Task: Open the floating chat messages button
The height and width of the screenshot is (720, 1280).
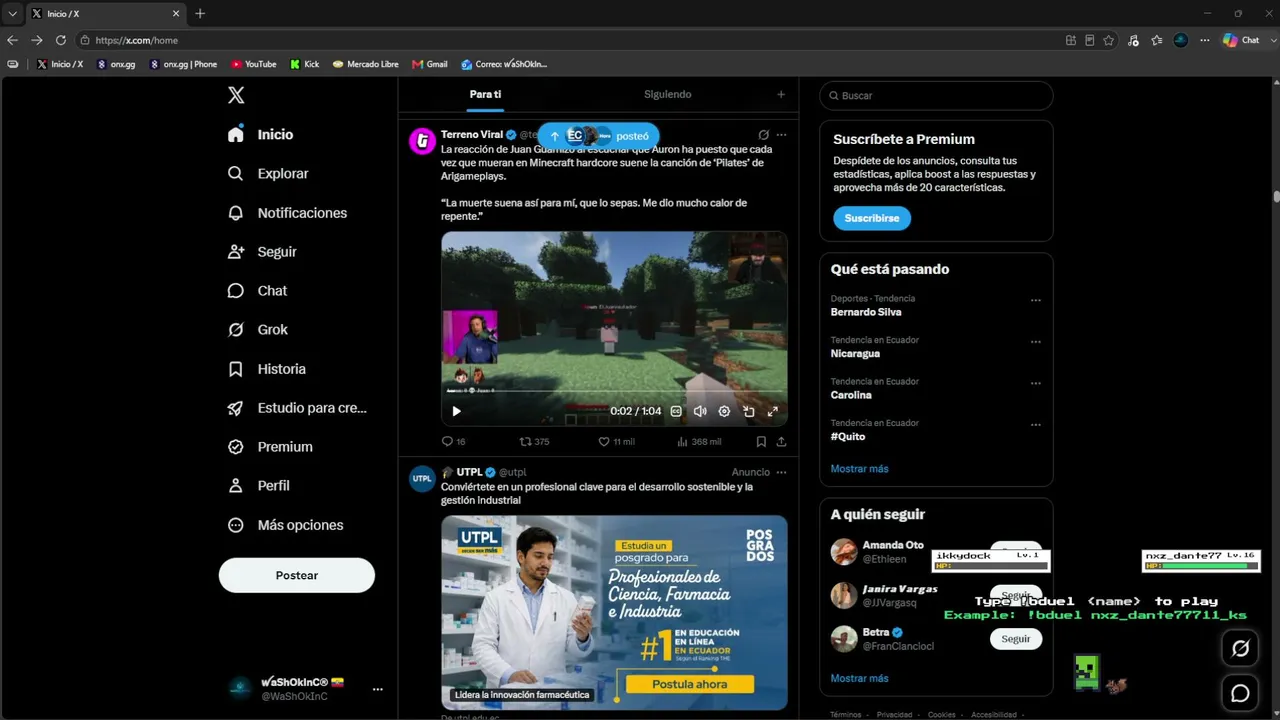Action: [1241, 693]
